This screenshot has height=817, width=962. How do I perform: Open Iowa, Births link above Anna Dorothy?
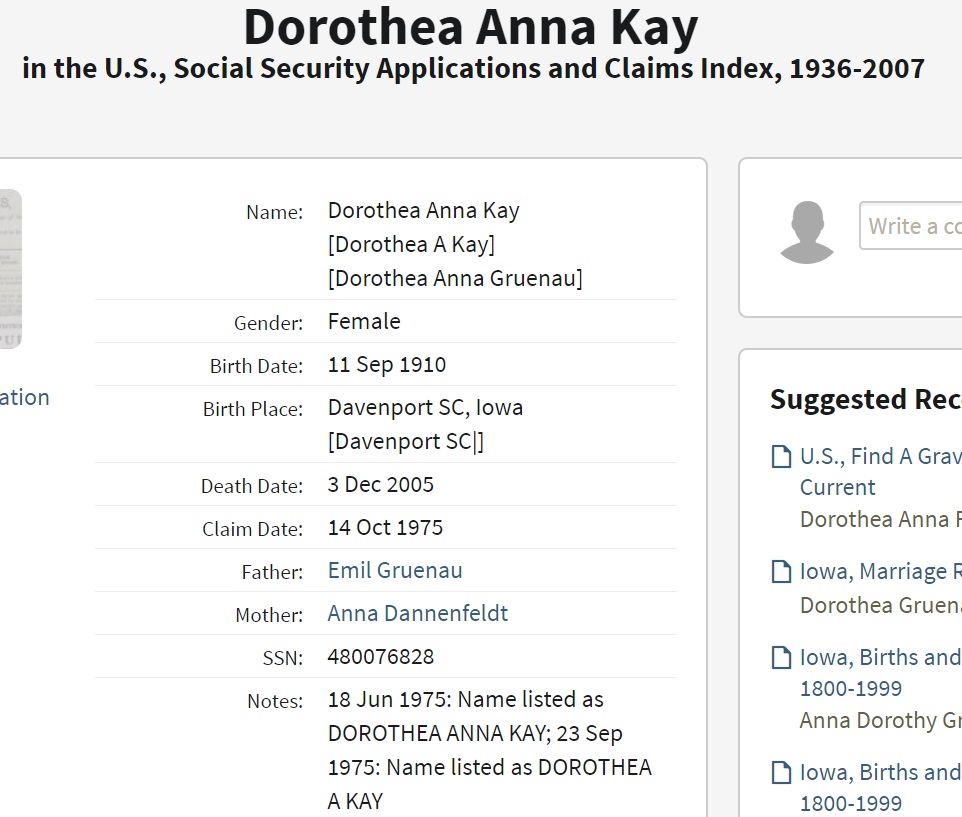point(880,658)
